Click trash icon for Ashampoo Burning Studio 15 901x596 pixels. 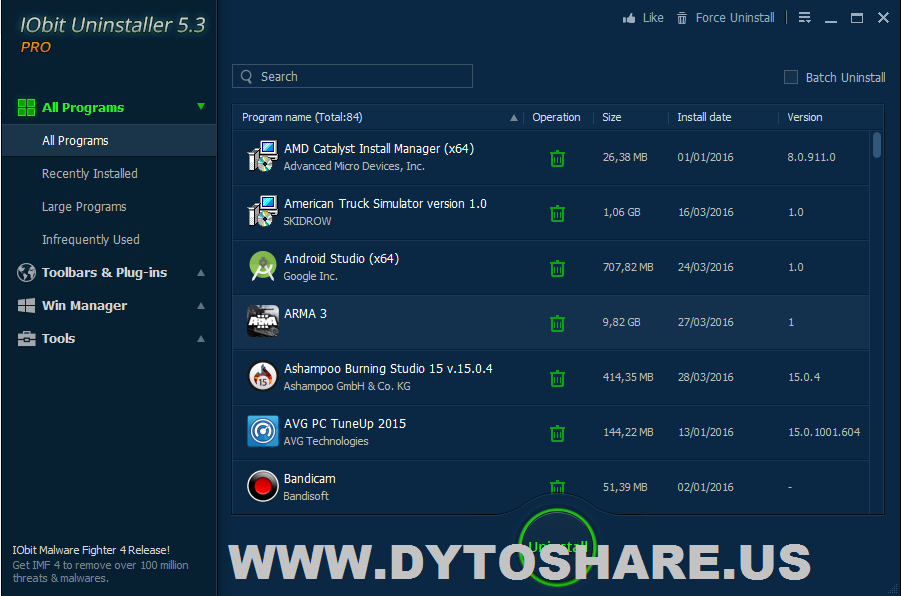(x=557, y=378)
